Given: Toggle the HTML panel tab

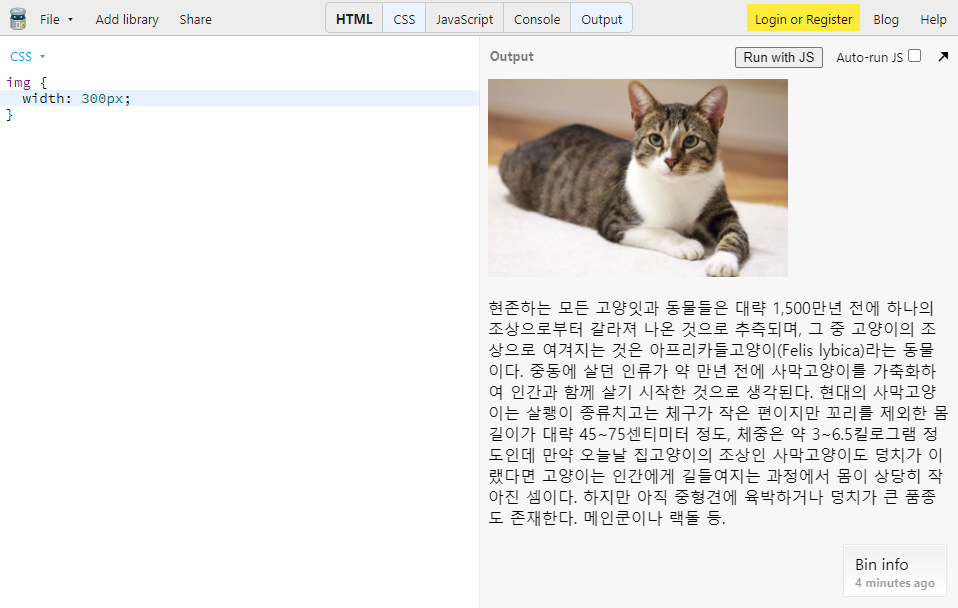Looking at the screenshot, I should [x=354, y=19].
